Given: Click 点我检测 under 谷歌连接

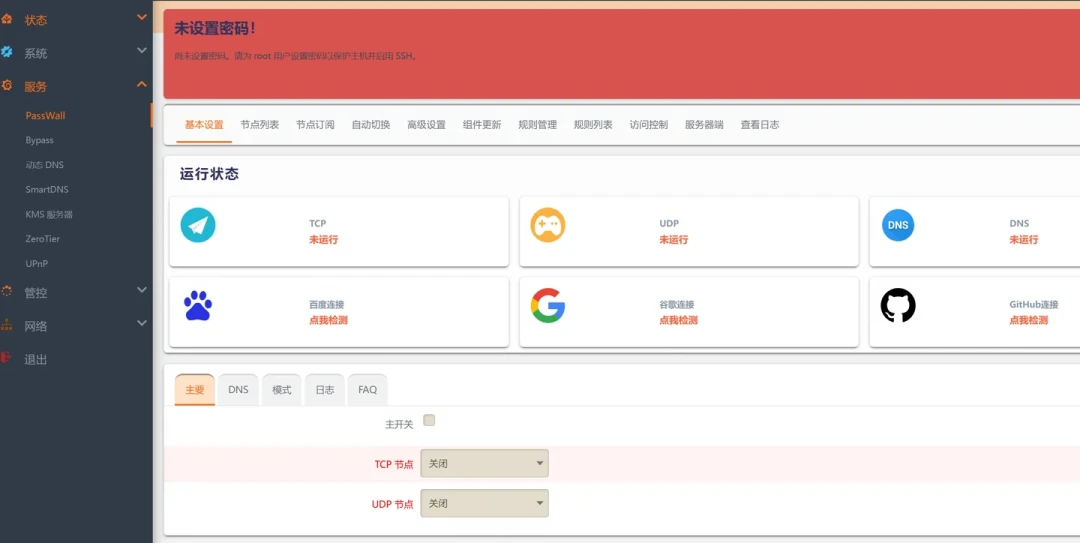Looking at the screenshot, I should click(678, 320).
